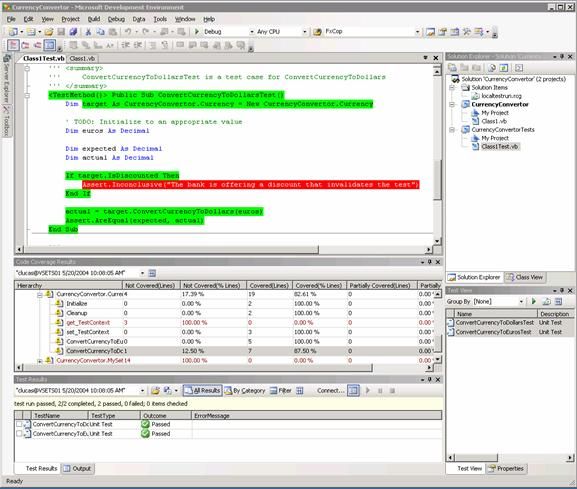Click the highlighted icon right of Connect

[353, 390]
